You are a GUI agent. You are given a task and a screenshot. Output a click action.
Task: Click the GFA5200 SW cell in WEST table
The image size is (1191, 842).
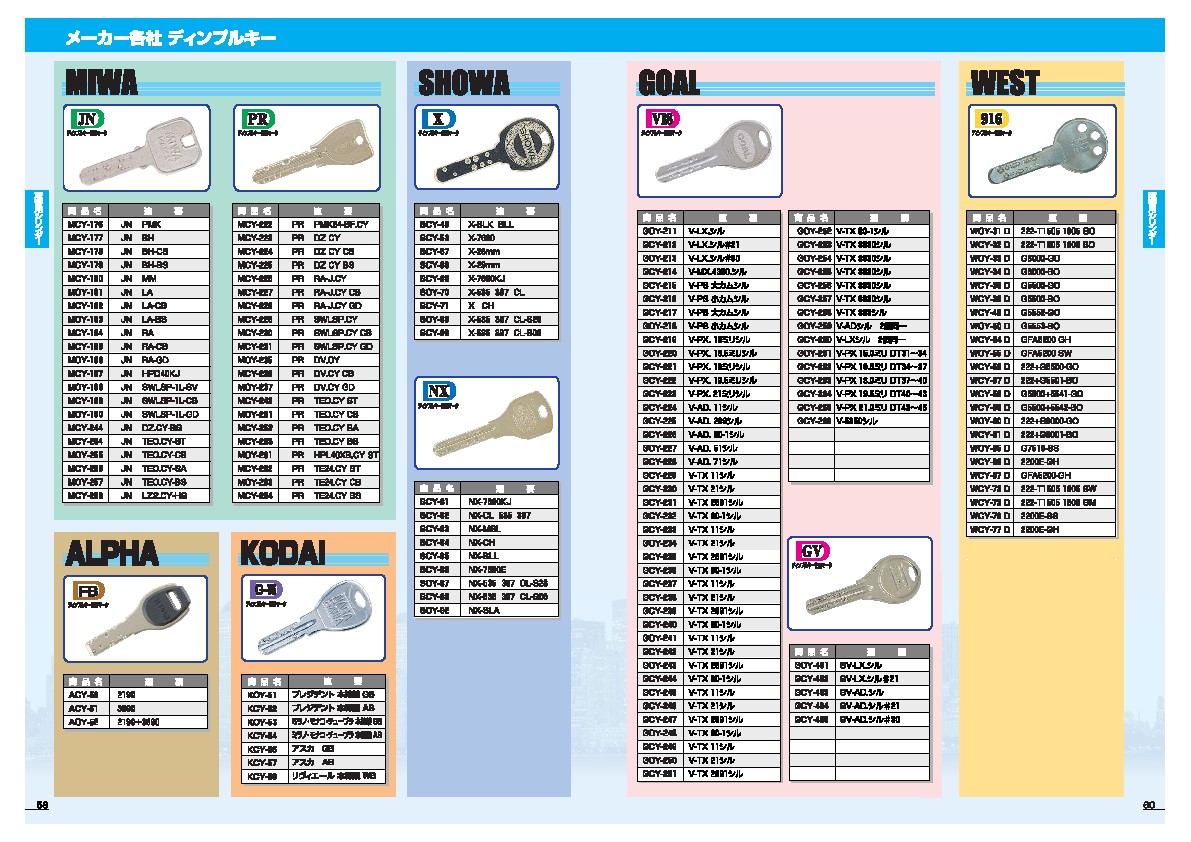[1065, 353]
